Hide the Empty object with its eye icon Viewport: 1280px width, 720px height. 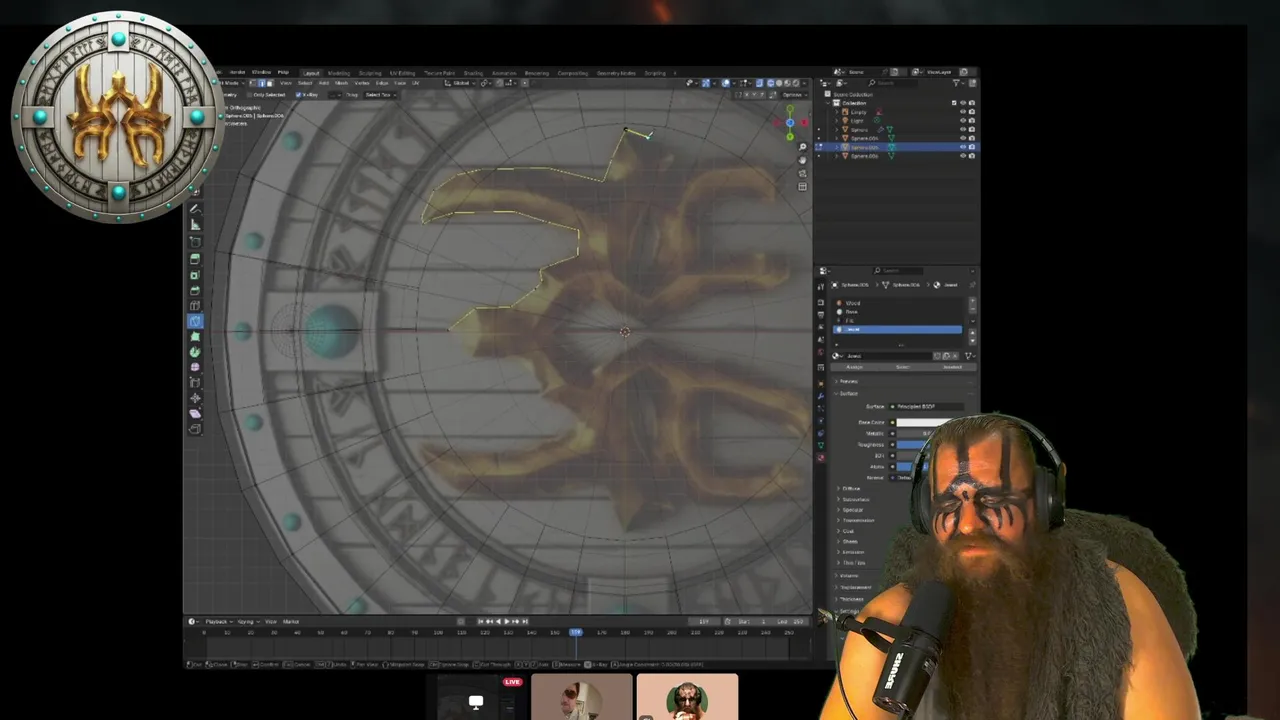(963, 111)
